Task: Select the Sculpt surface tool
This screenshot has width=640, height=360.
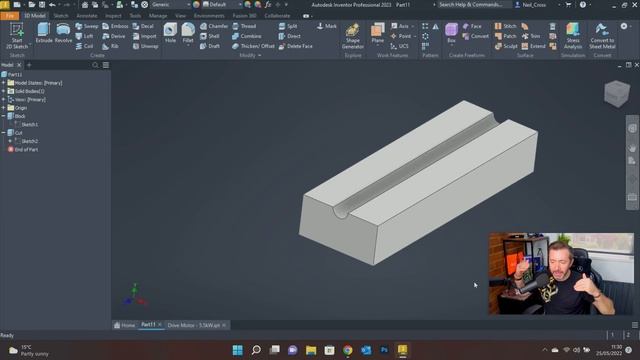Action: pos(506,46)
